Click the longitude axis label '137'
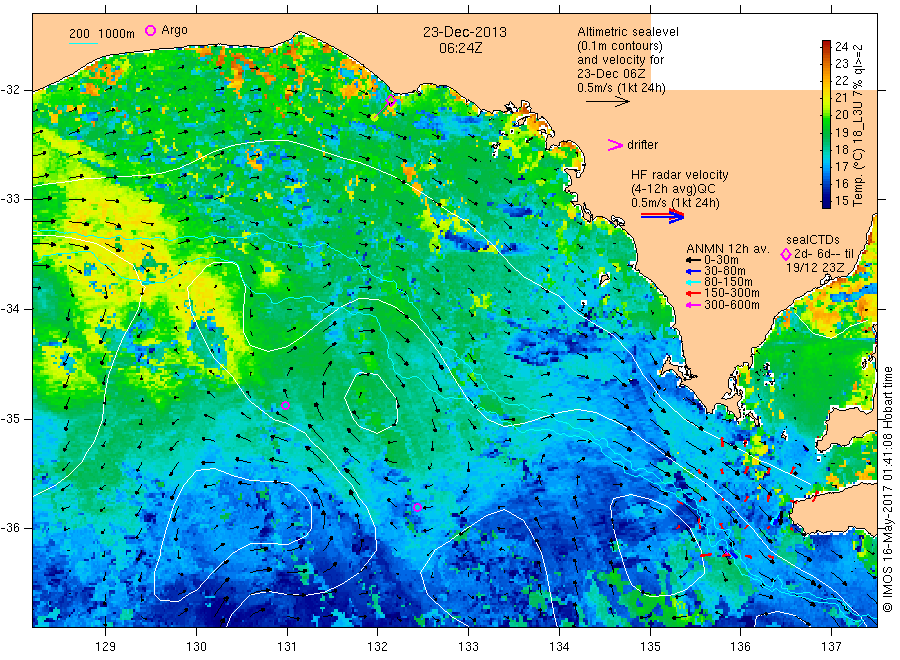Viewport: 900px width, 660px height. (831, 647)
